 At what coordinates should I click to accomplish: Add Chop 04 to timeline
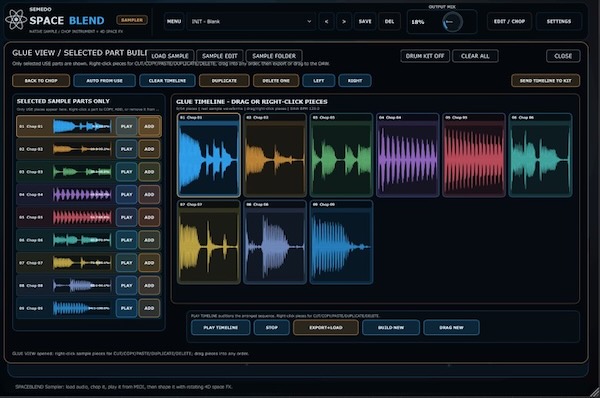coord(149,194)
